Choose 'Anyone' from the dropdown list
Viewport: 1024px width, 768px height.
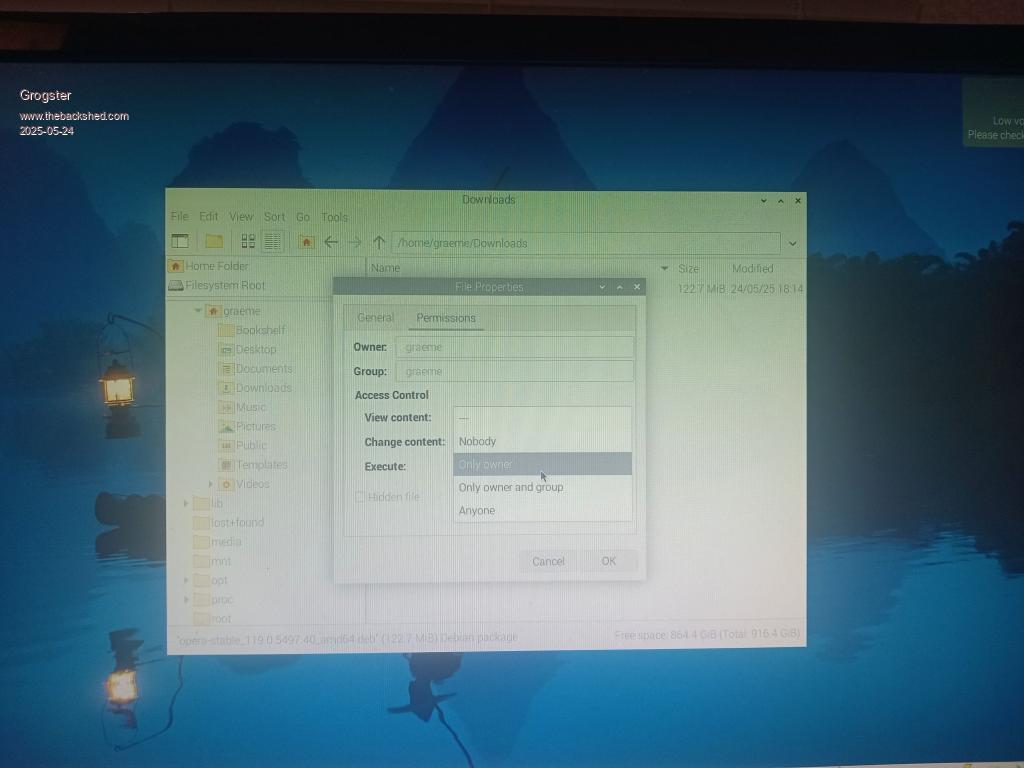(477, 510)
